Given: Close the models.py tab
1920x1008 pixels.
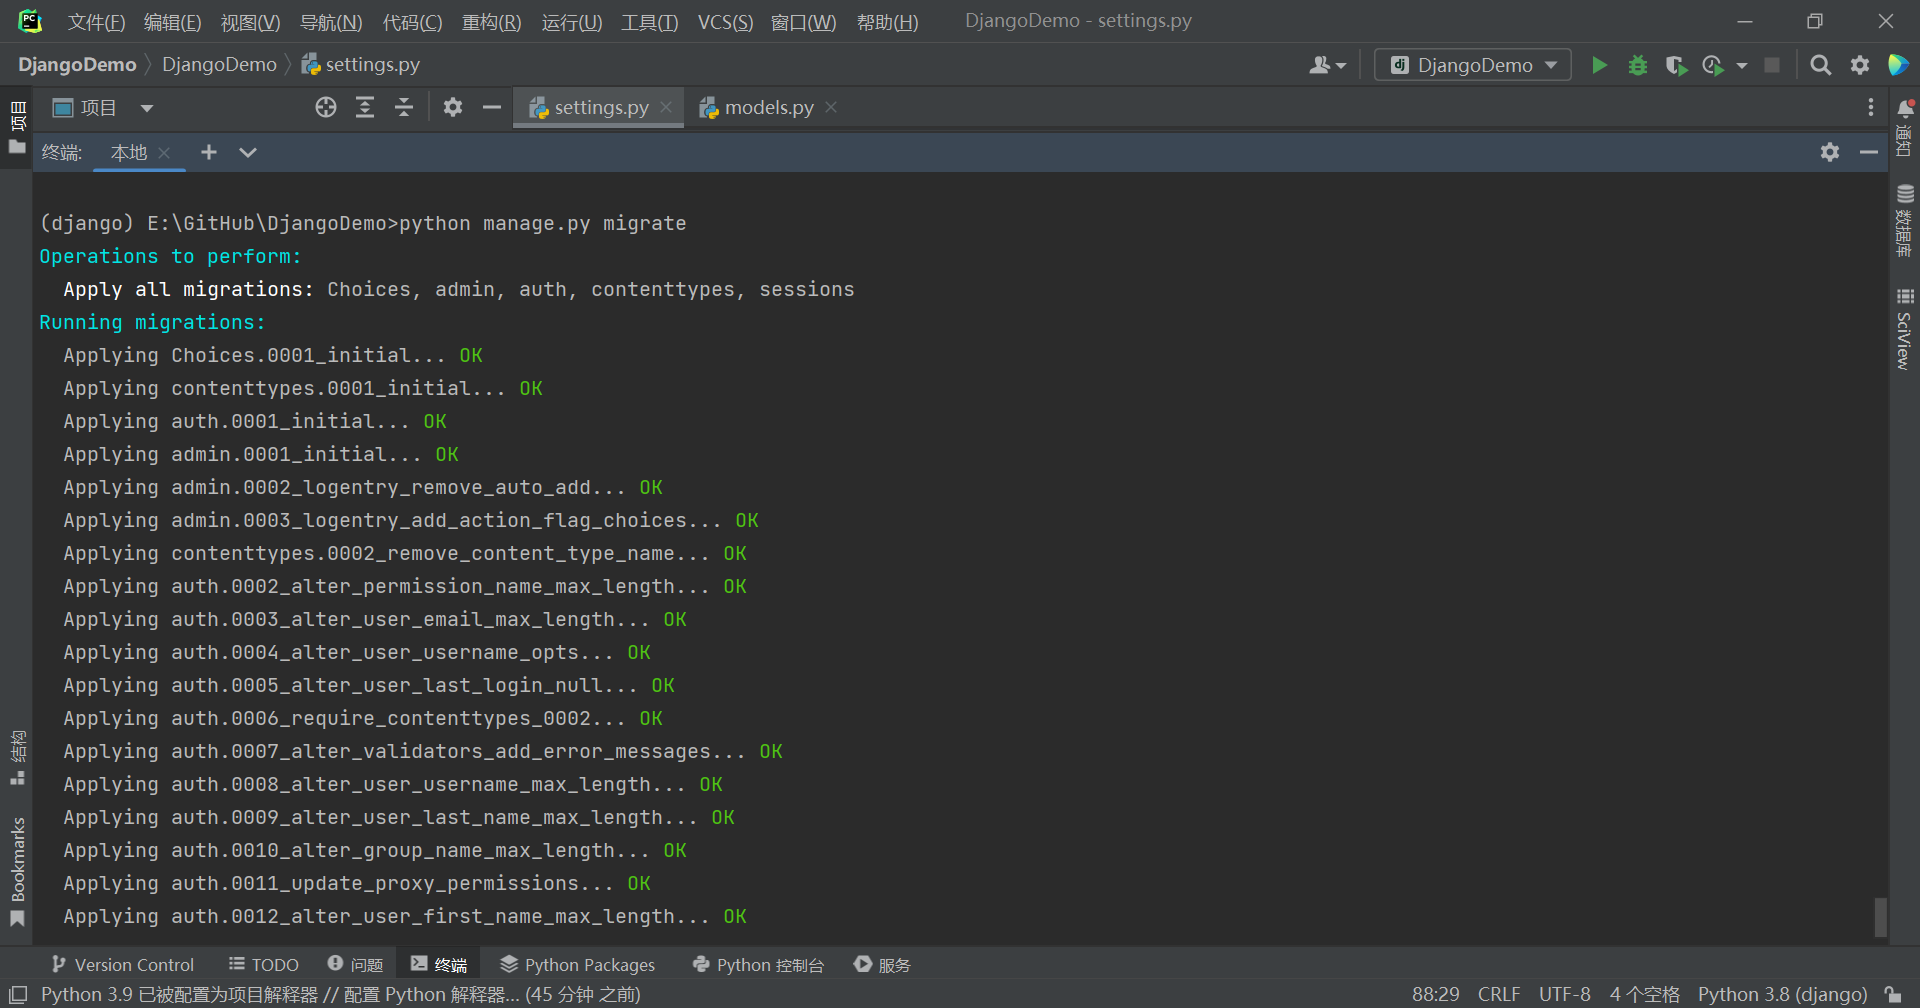Looking at the screenshot, I should tap(831, 107).
